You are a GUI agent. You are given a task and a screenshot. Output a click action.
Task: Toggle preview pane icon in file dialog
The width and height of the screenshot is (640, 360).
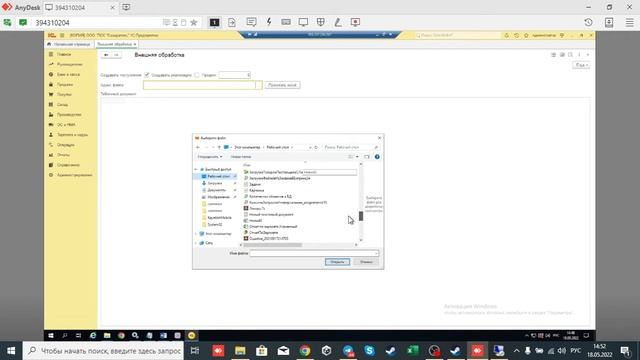[367, 157]
